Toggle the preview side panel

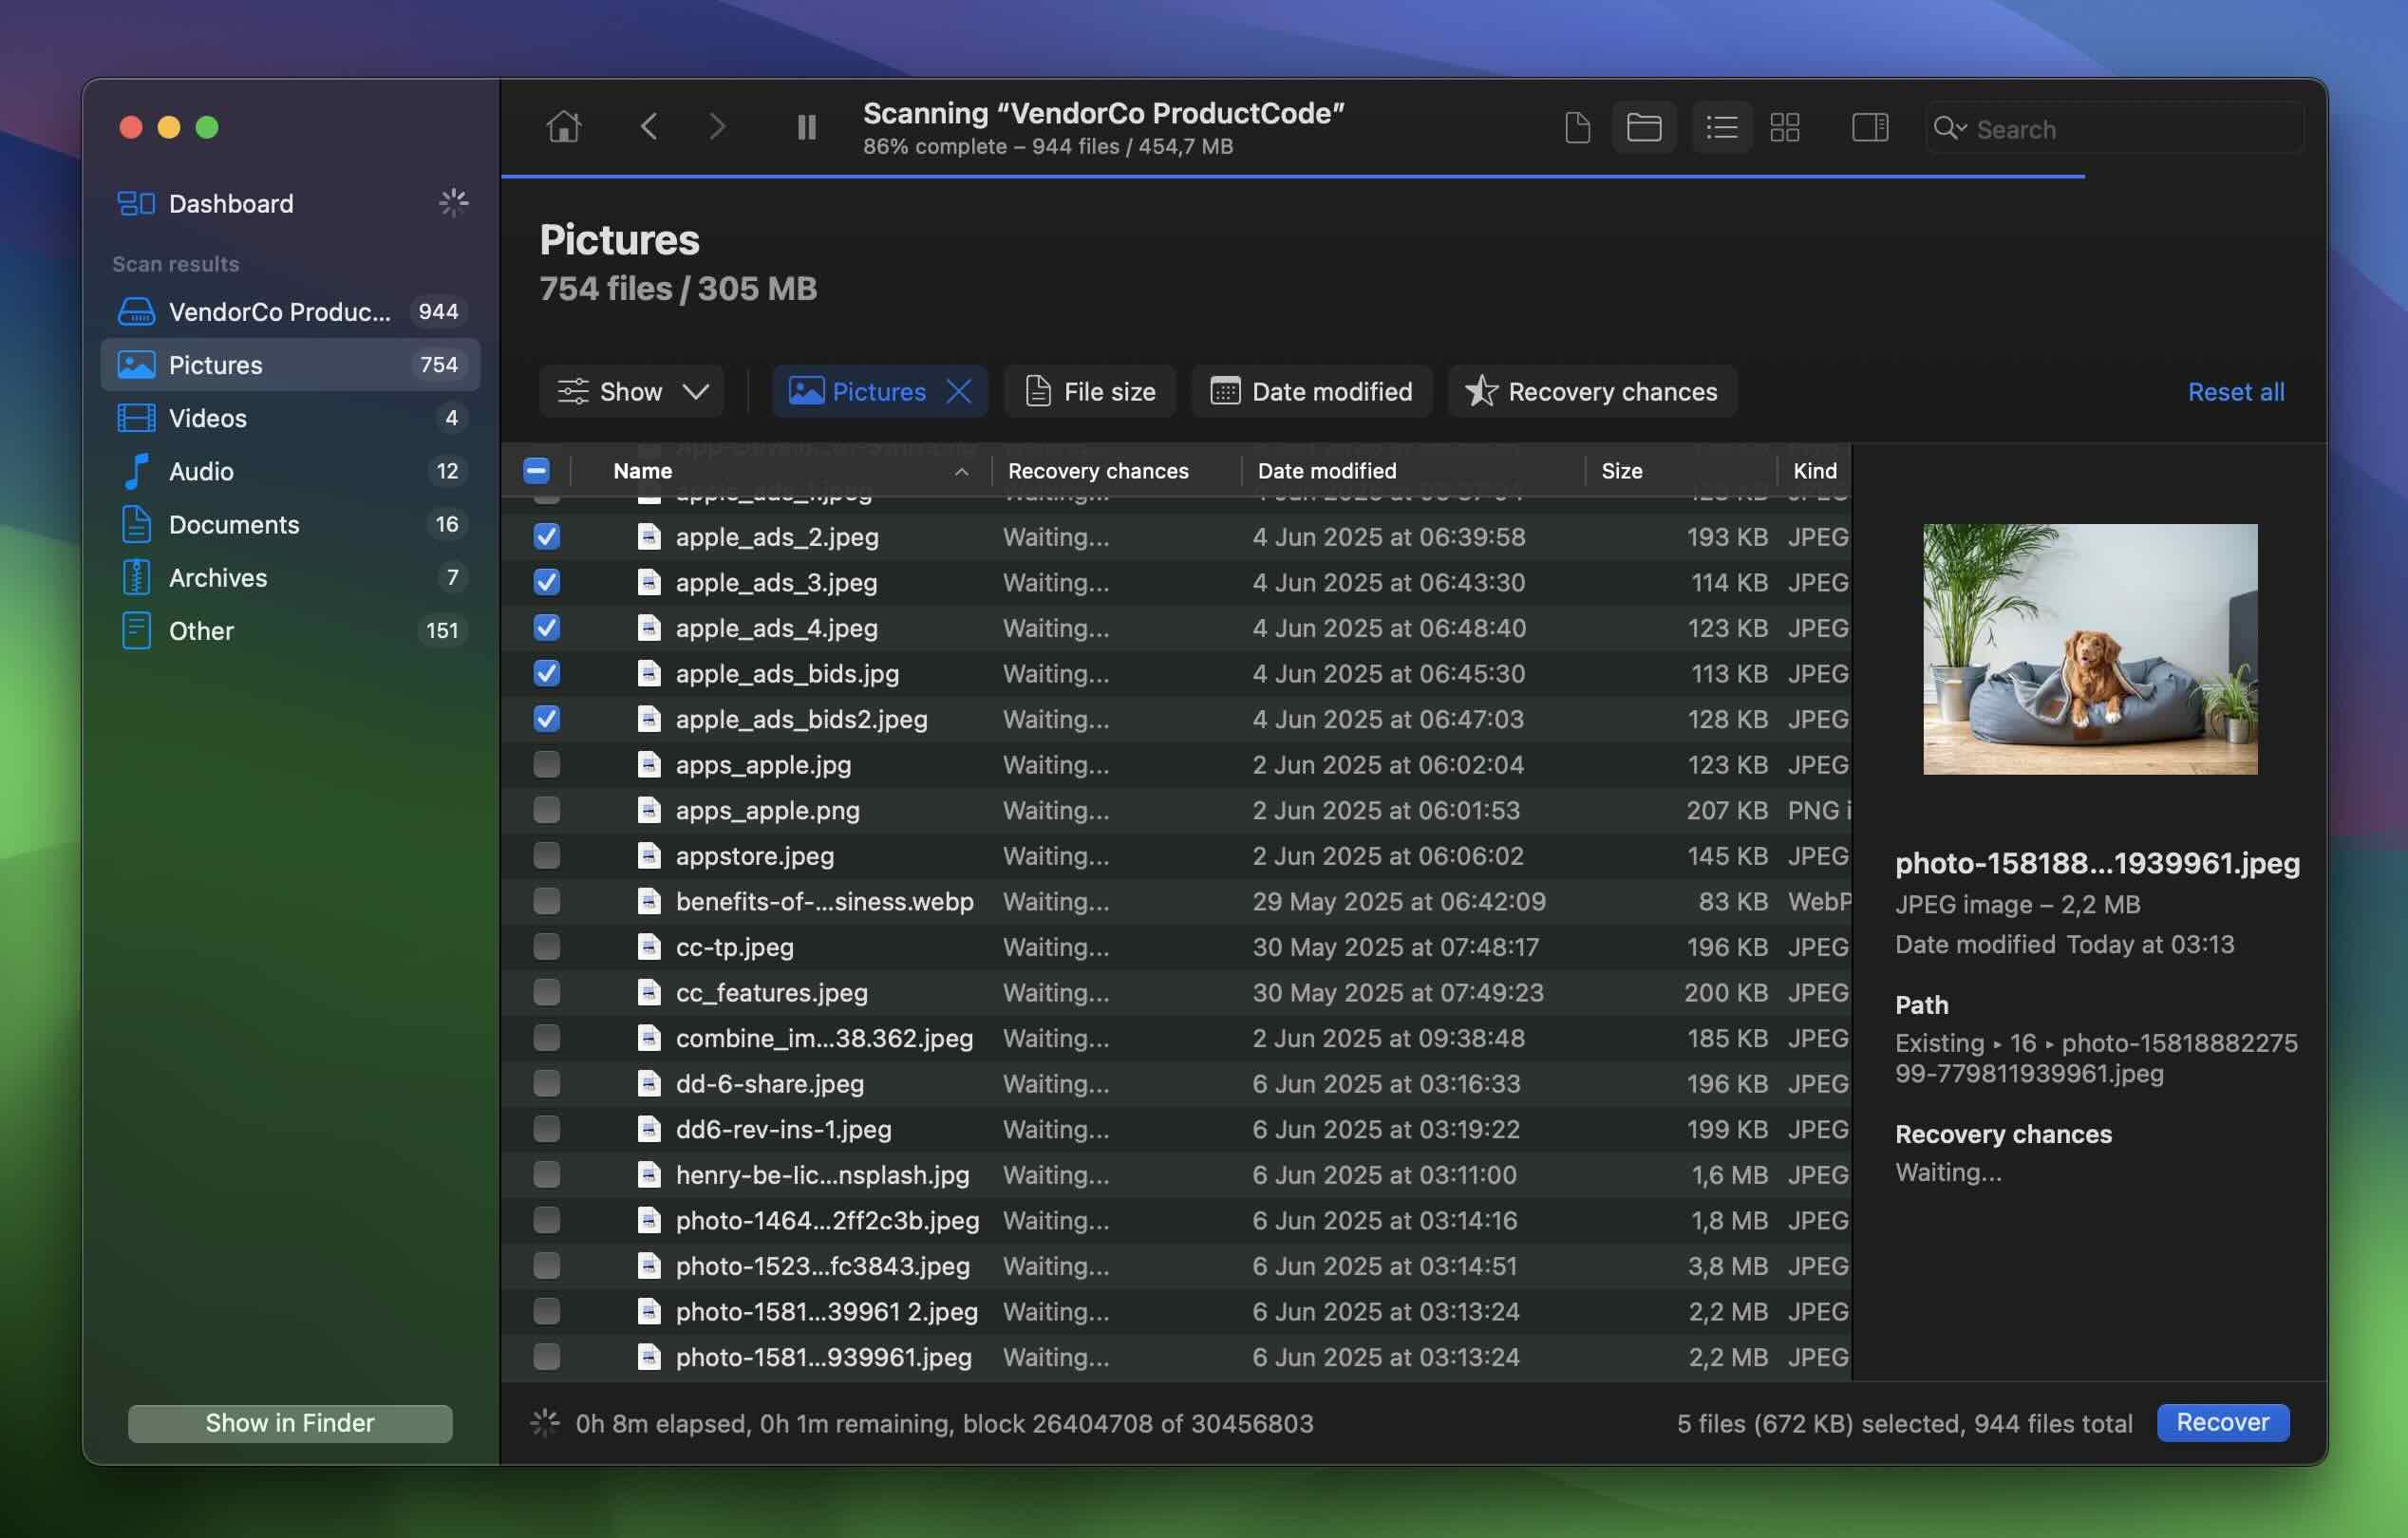1870,128
